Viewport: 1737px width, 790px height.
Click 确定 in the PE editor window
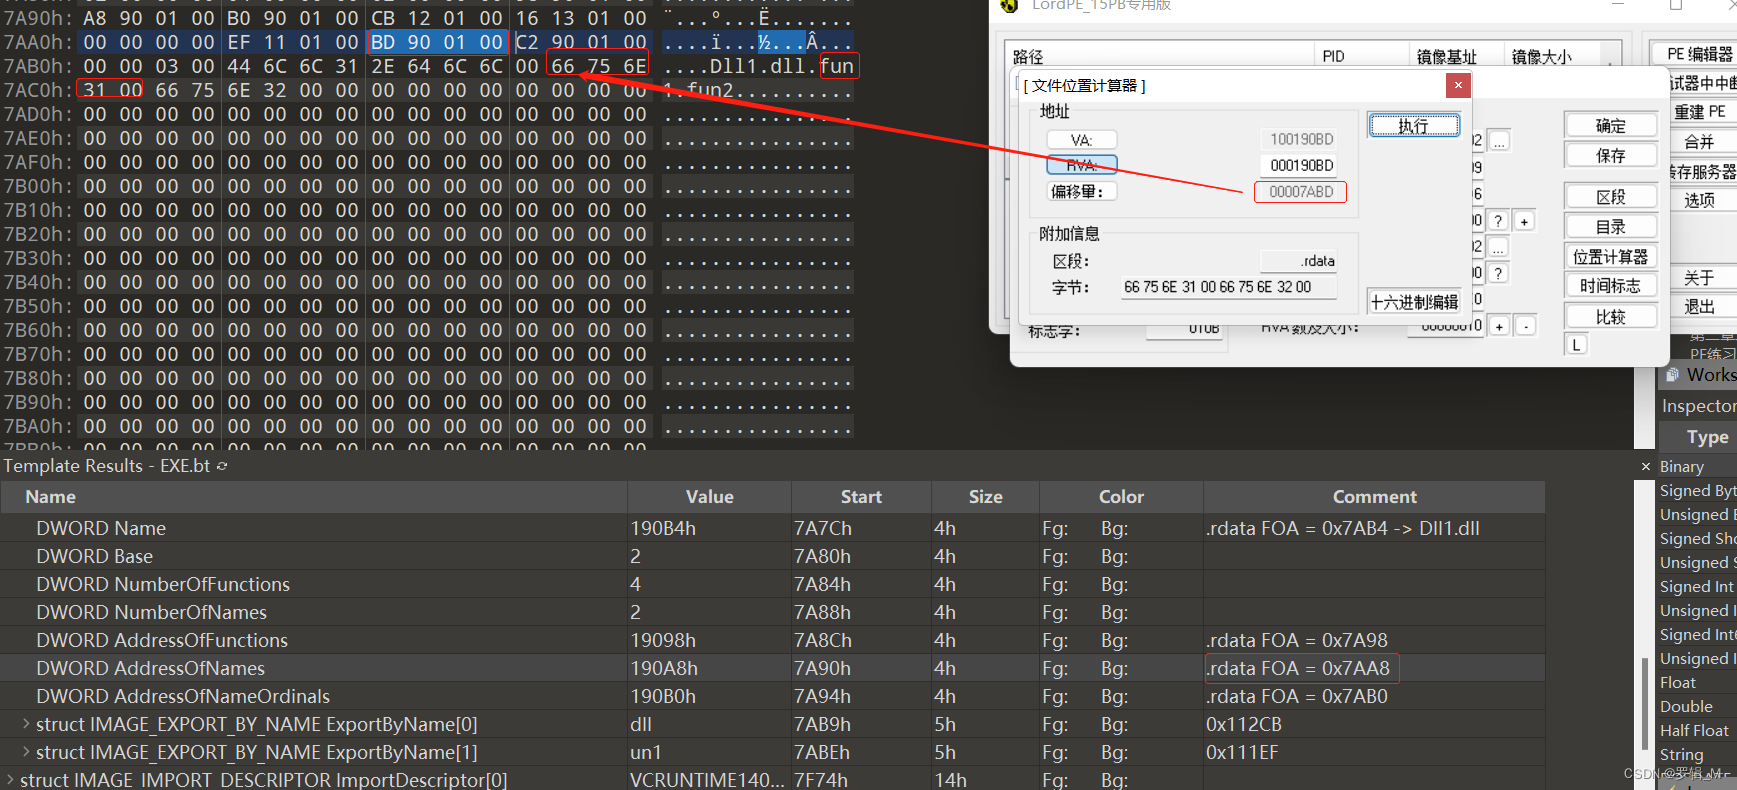(x=1611, y=126)
